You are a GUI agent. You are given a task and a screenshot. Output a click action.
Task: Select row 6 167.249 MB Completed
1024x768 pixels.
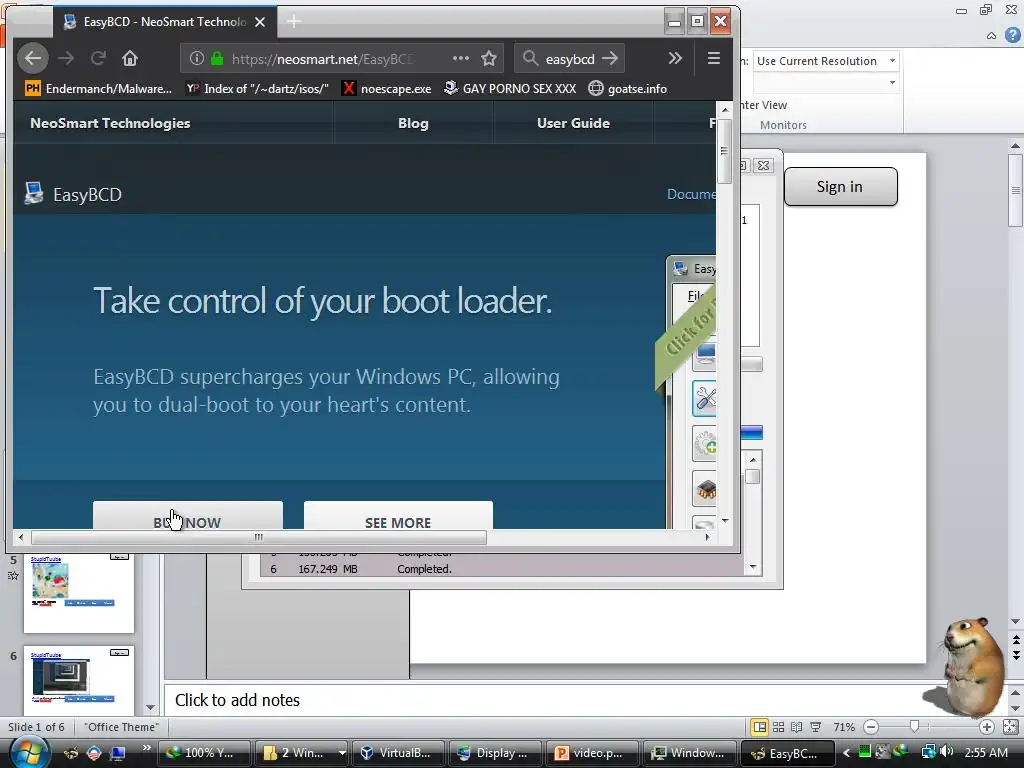502,569
